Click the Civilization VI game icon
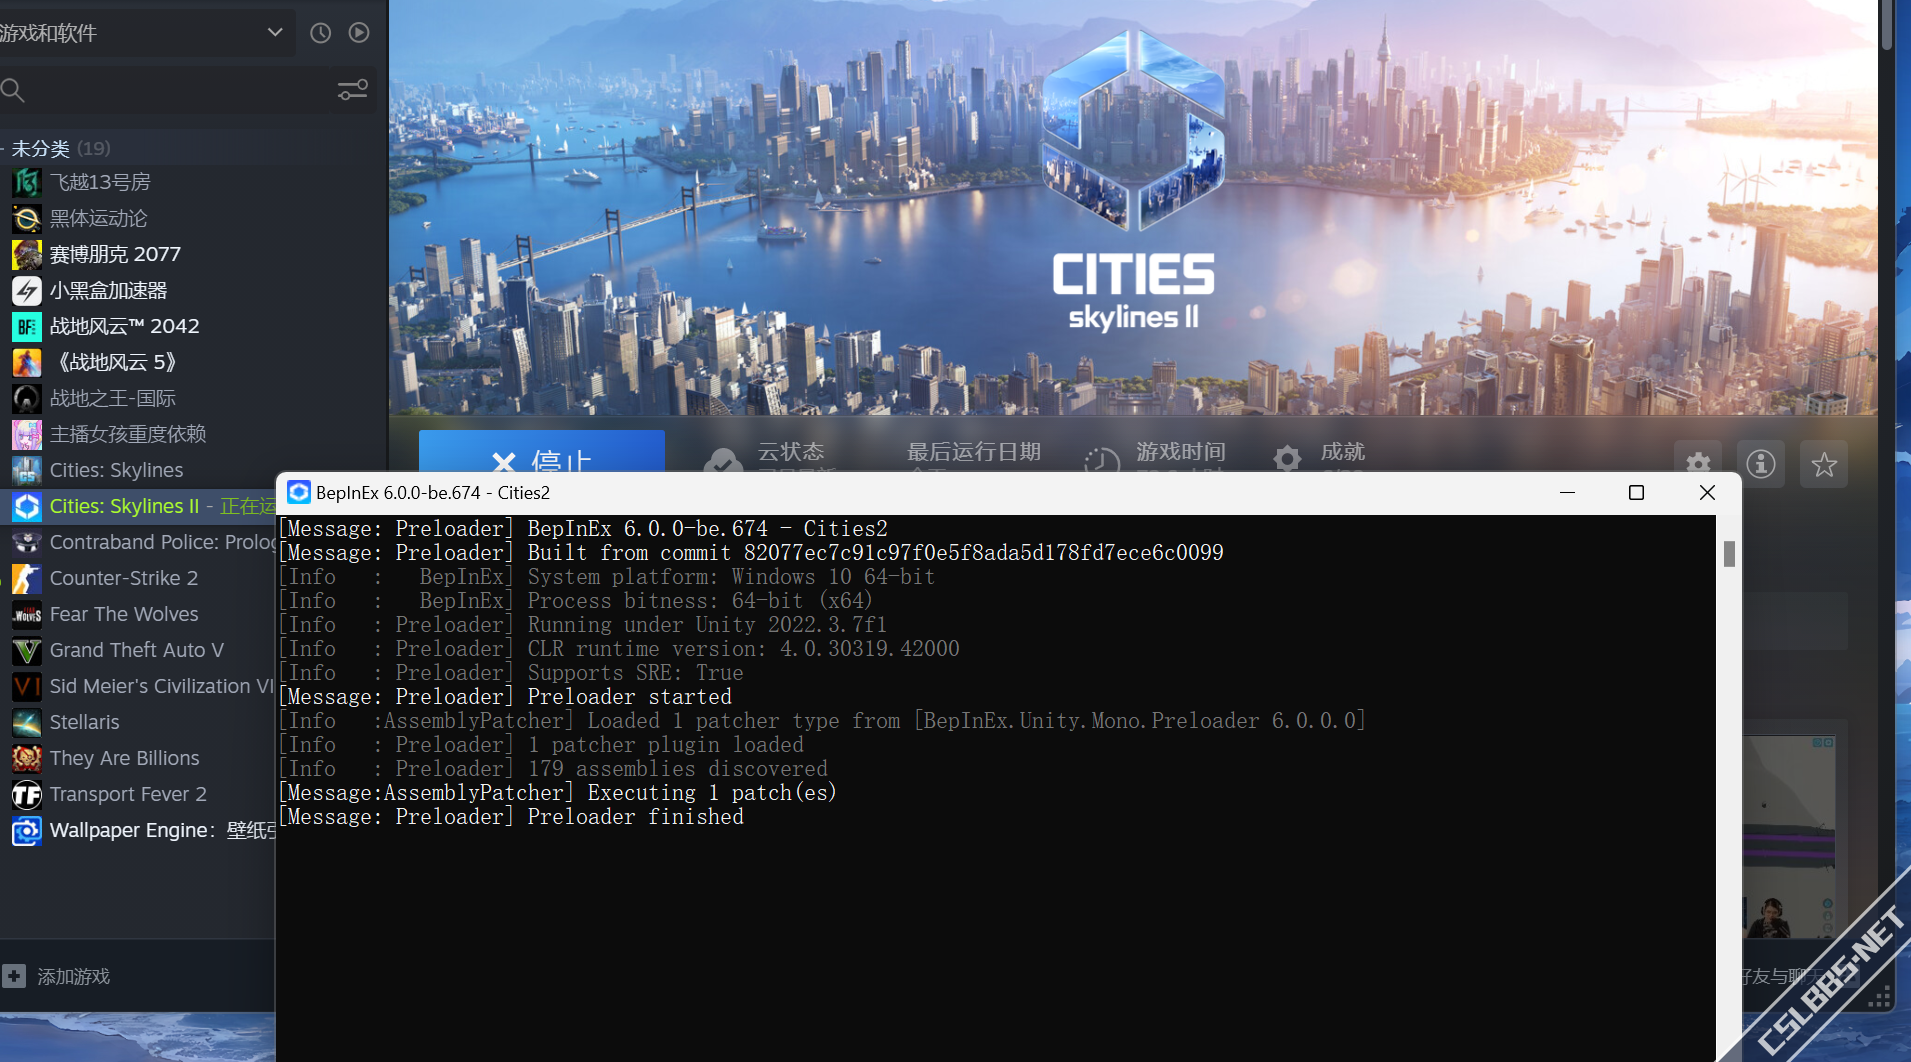The image size is (1911, 1062). (27, 686)
